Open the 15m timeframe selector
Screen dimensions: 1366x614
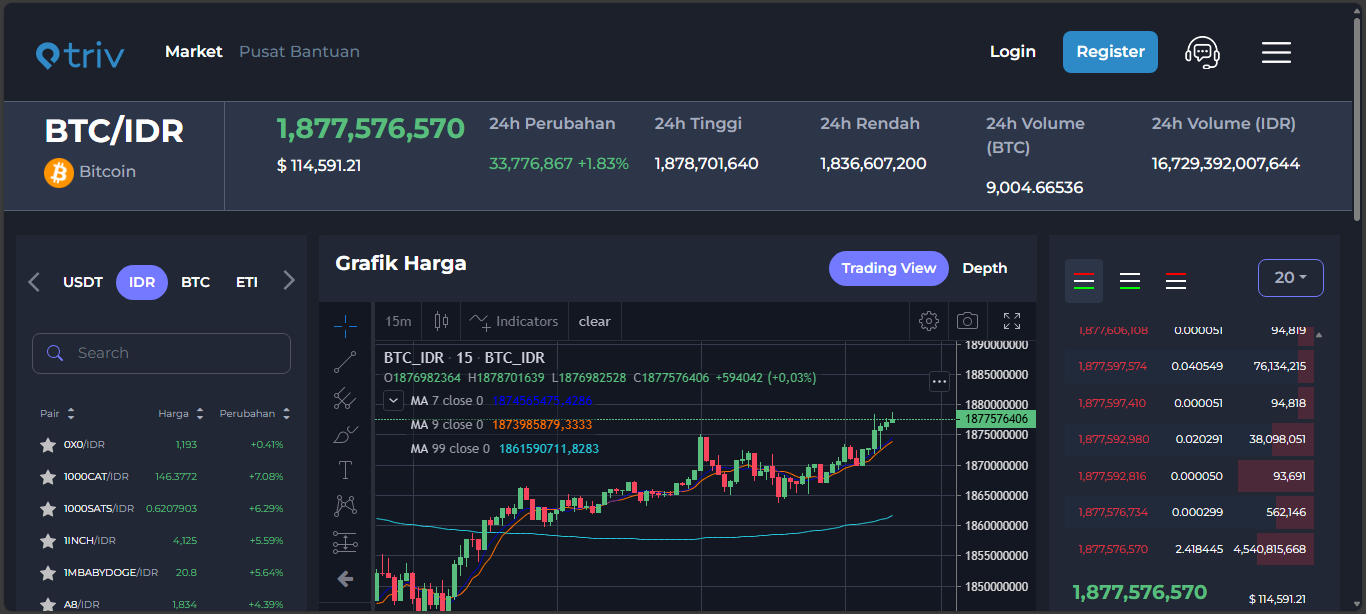click(398, 321)
